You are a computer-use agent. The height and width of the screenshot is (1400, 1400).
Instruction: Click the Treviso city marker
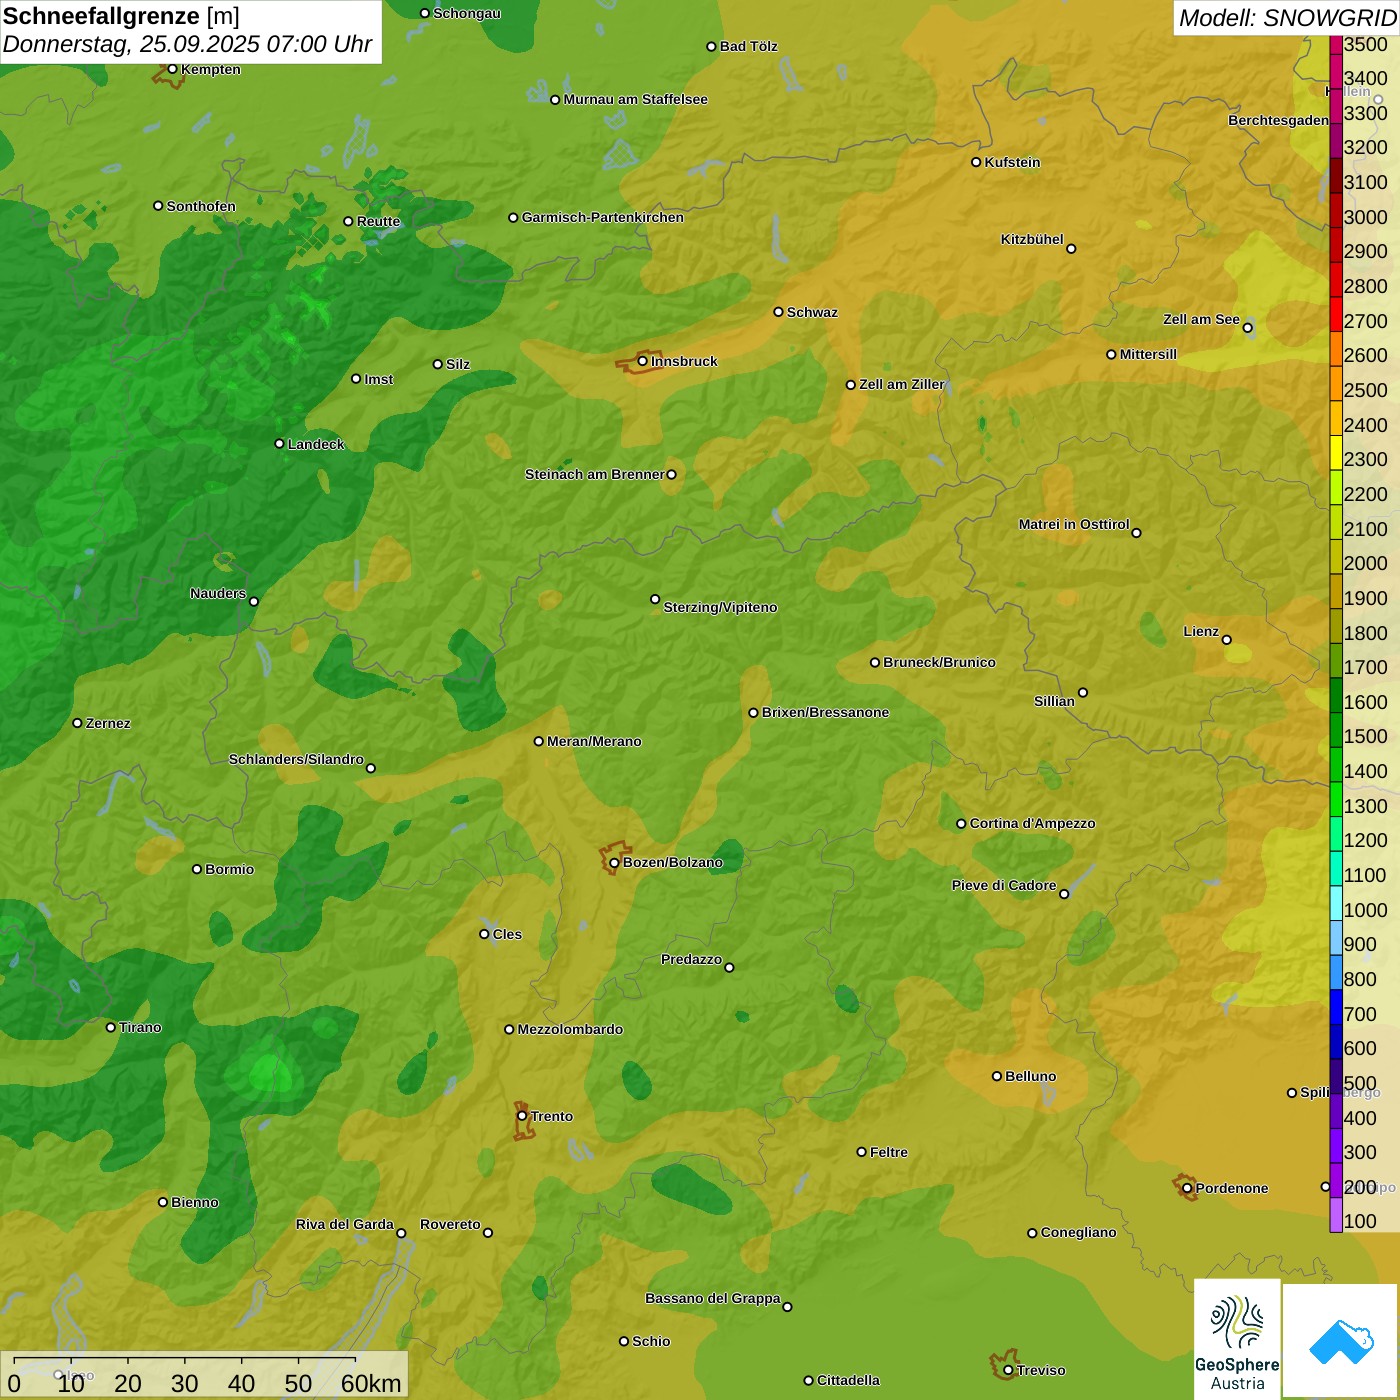(x=1008, y=1370)
